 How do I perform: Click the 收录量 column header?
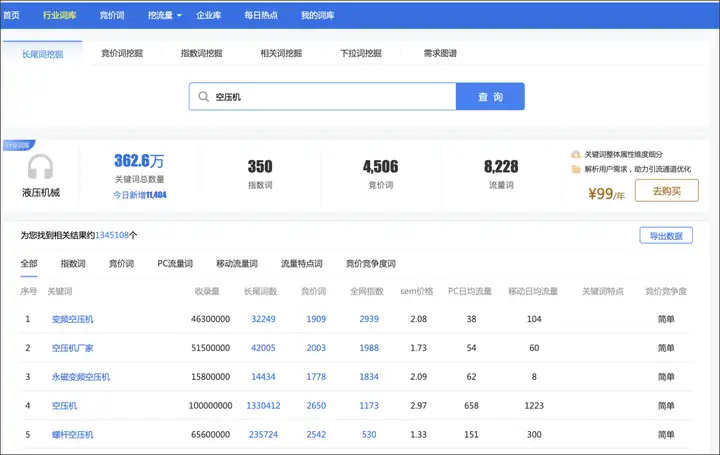point(207,291)
